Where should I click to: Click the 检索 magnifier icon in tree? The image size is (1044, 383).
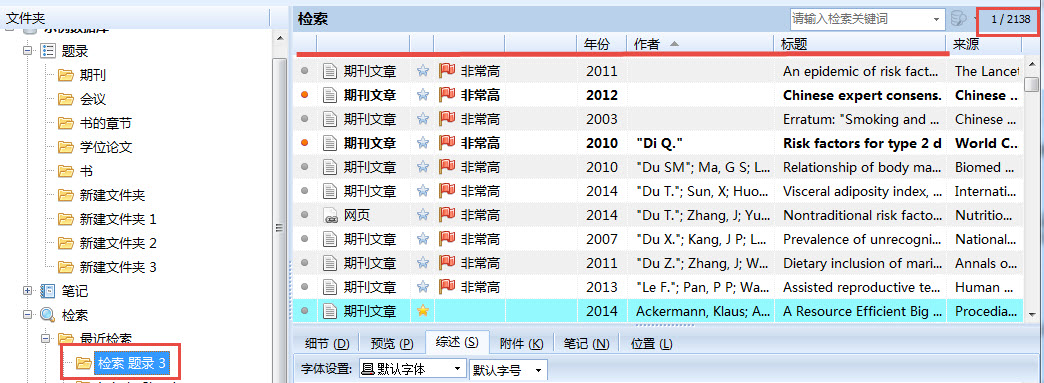tap(48, 315)
